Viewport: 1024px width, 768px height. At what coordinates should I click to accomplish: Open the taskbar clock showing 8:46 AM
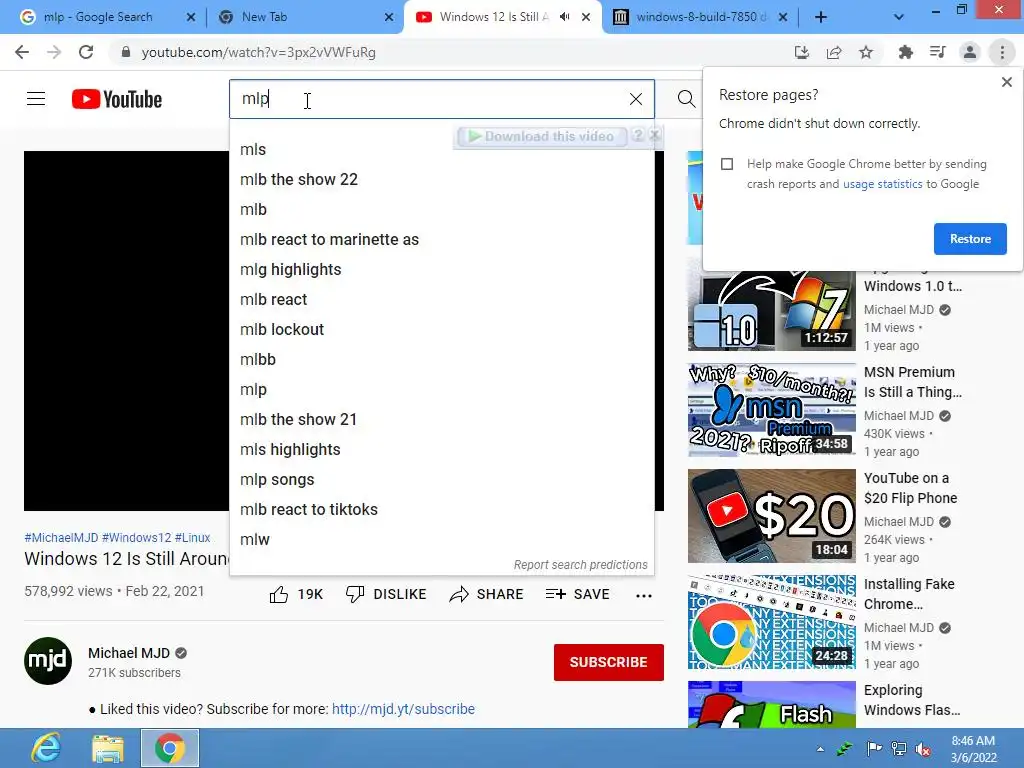click(973, 749)
